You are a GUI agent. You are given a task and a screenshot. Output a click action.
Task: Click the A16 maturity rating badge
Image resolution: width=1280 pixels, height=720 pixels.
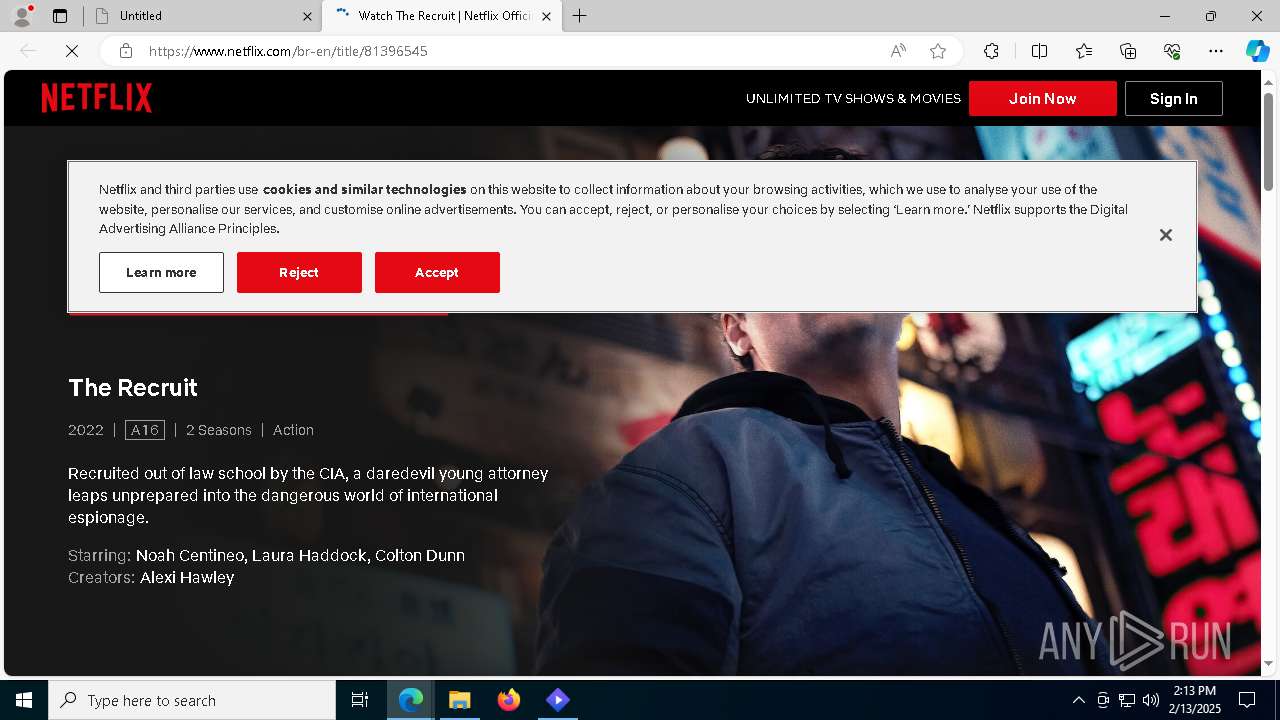point(145,430)
